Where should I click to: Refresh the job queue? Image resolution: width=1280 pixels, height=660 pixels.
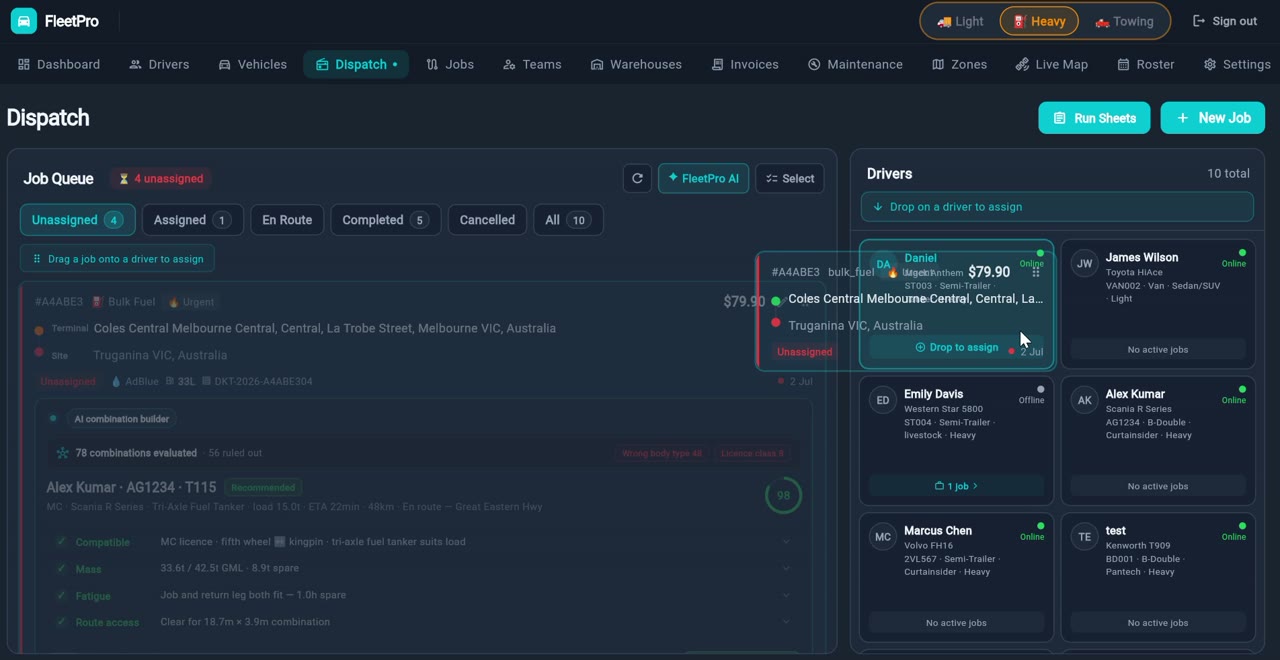click(x=637, y=178)
